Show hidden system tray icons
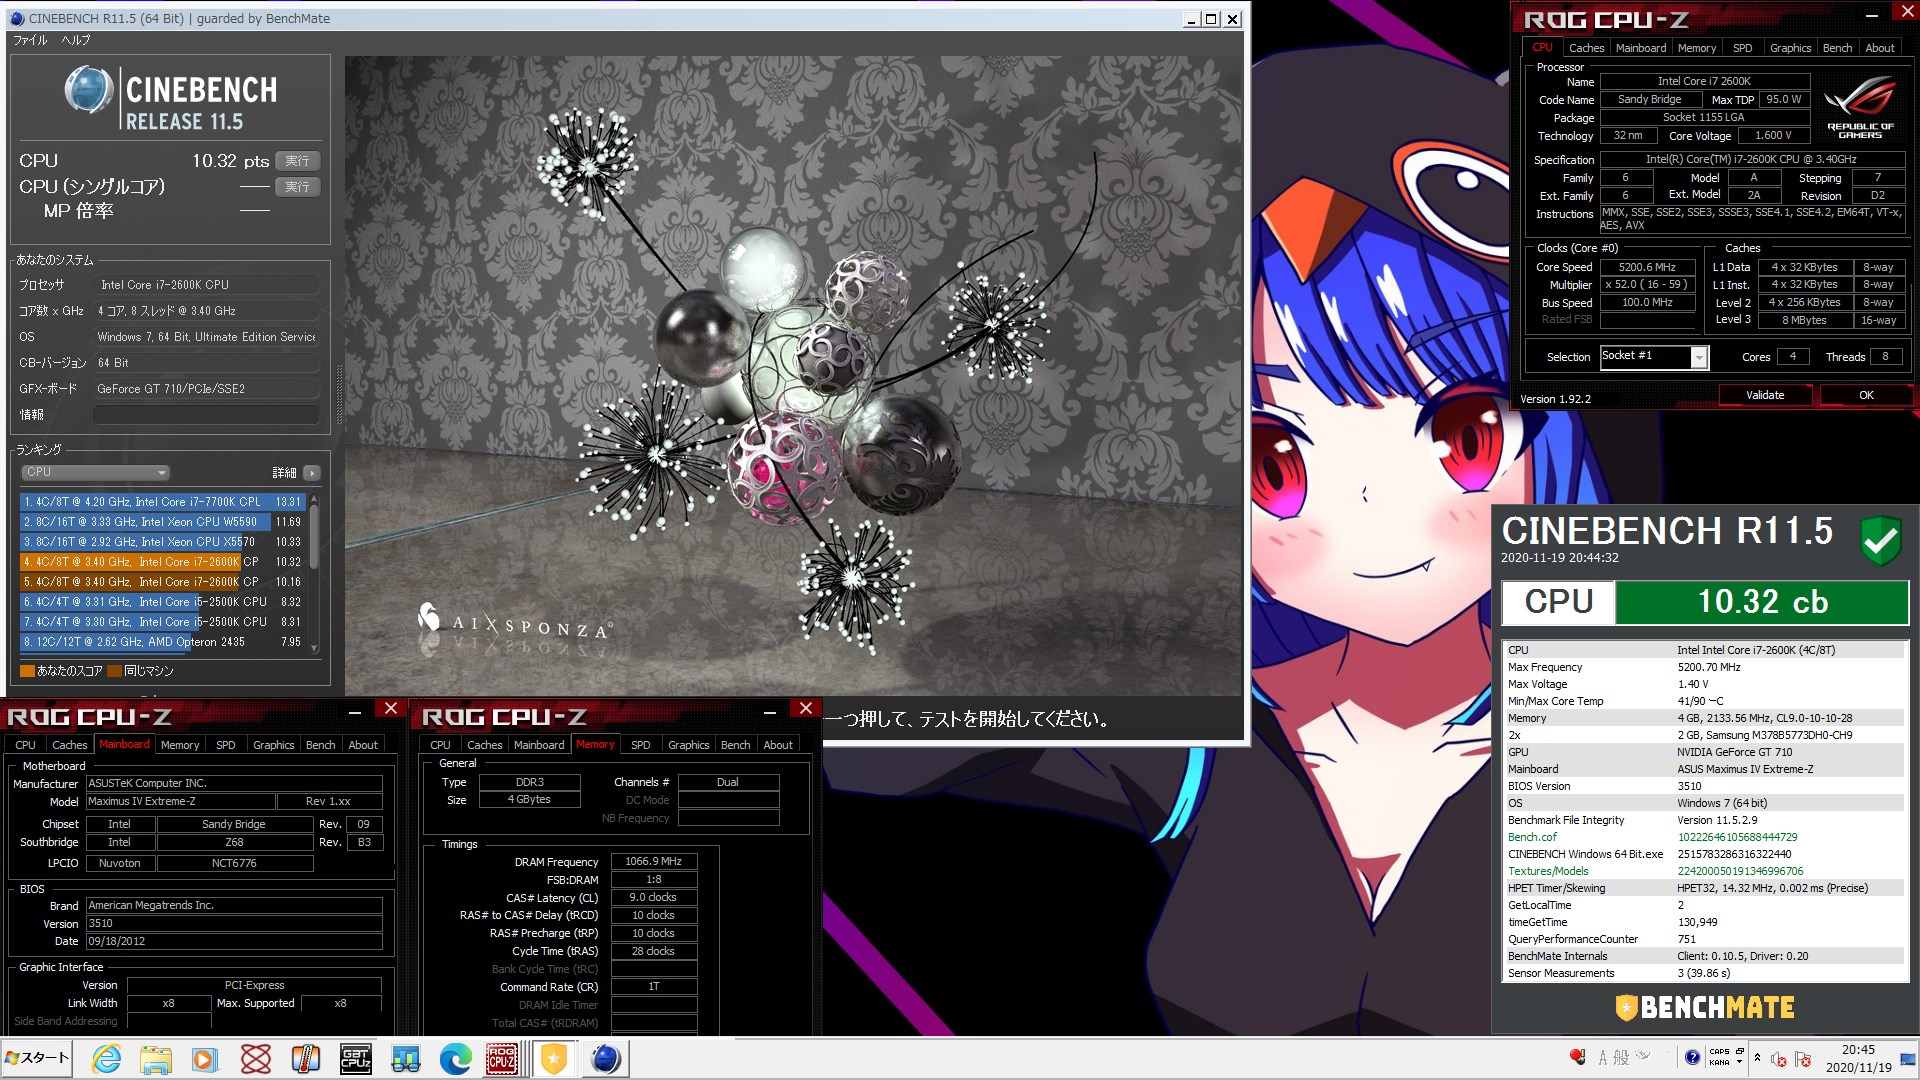1920x1080 pixels. pyautogui.click(x=1758, y=1058)
